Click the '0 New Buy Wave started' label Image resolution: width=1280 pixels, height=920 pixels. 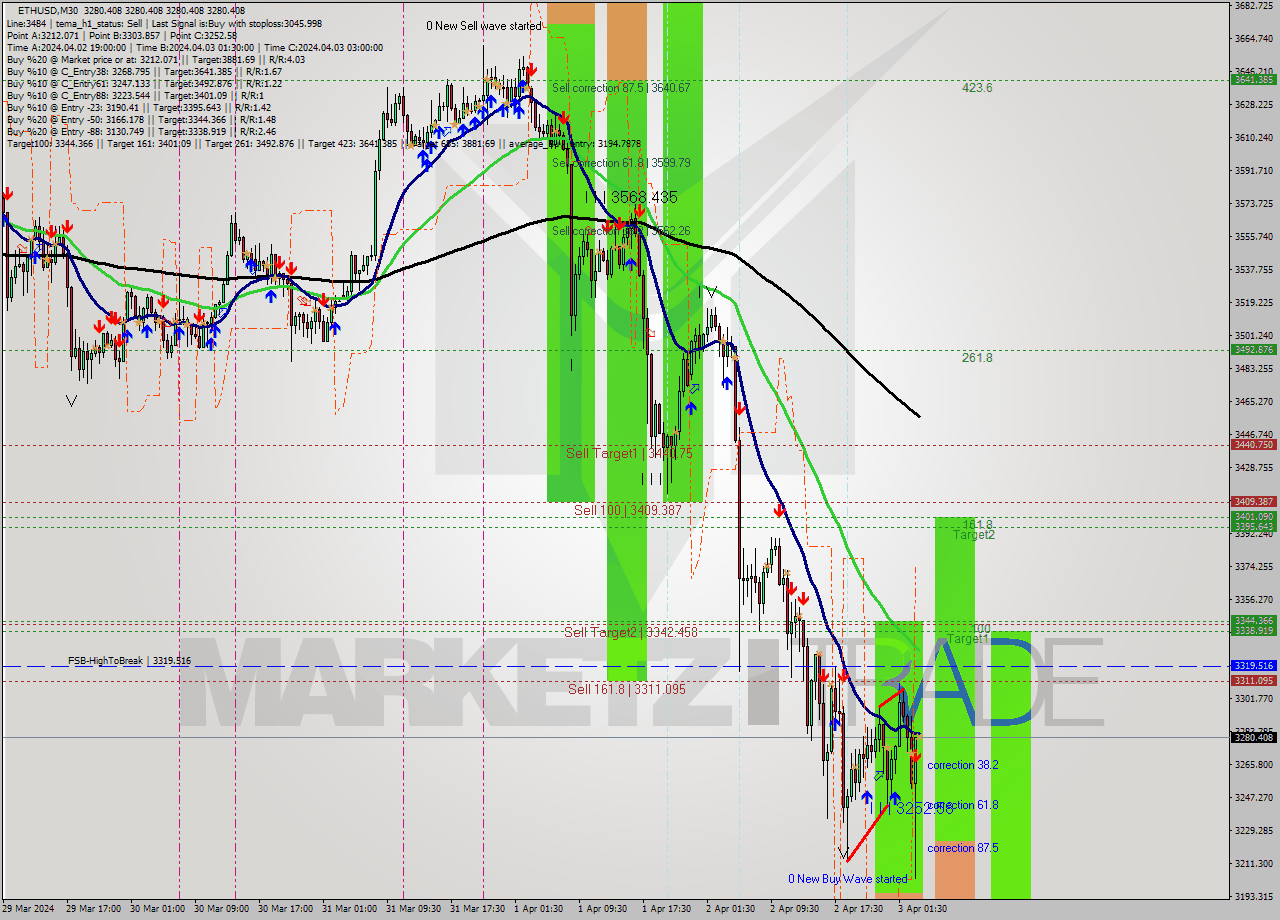pyautogui.click(x=847, y=879)
